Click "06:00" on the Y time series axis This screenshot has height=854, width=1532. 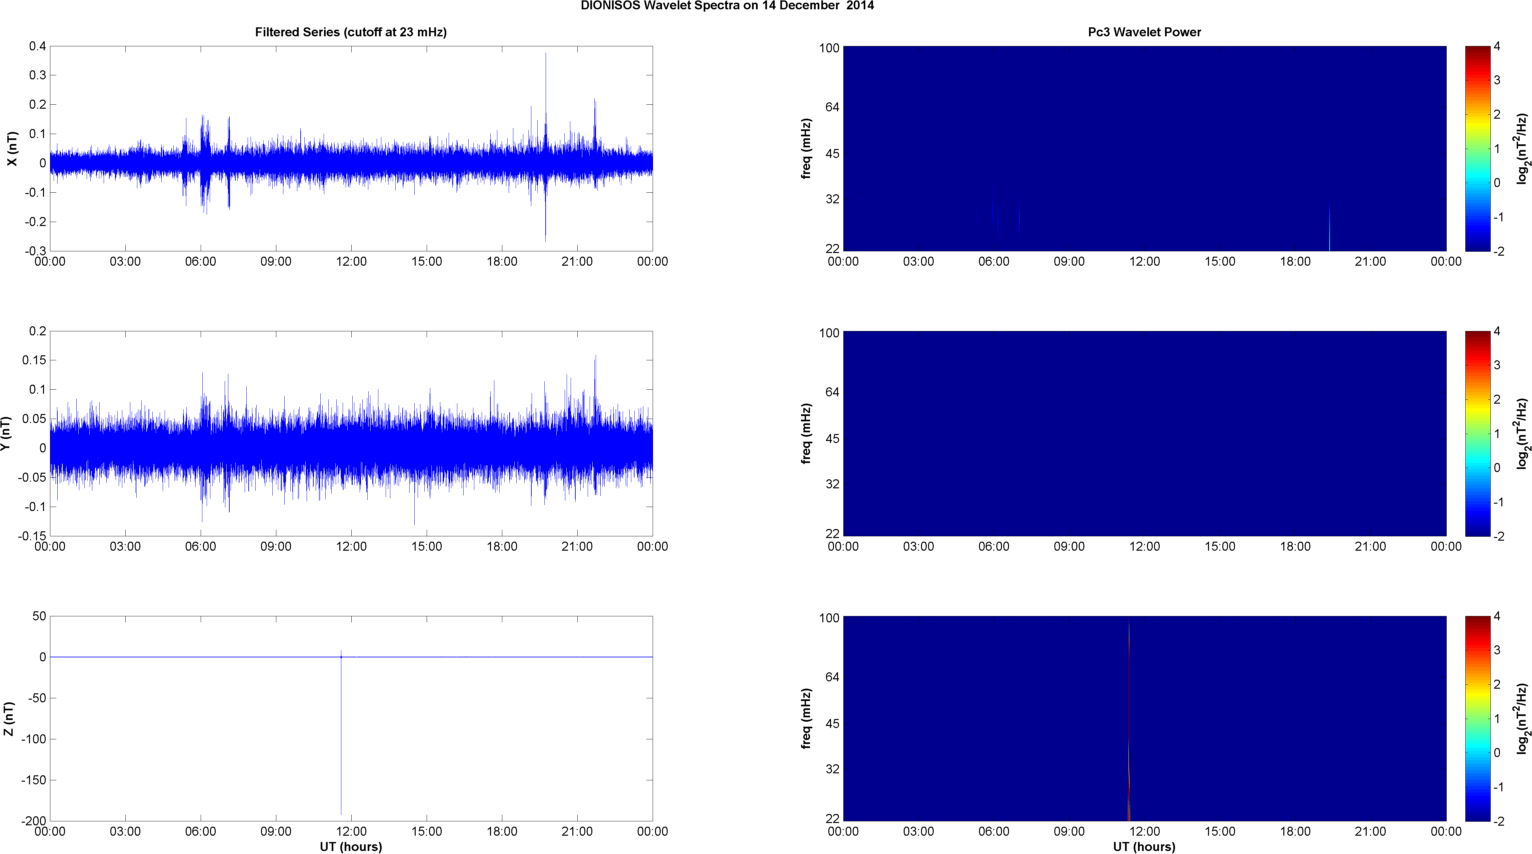(201, 547)
